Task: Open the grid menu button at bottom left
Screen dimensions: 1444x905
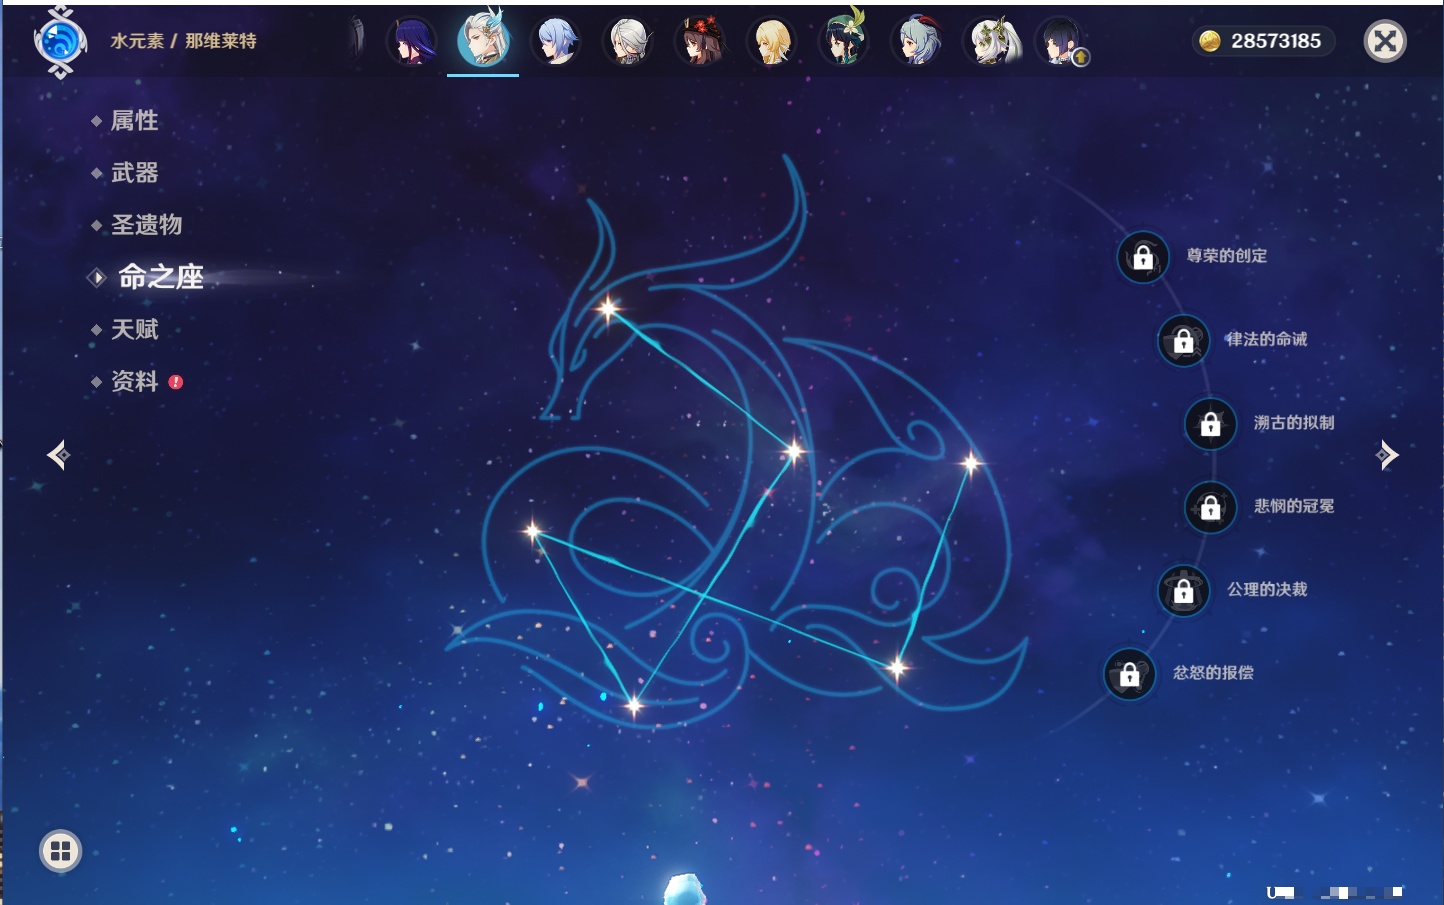Action: [x=60, y=851]
